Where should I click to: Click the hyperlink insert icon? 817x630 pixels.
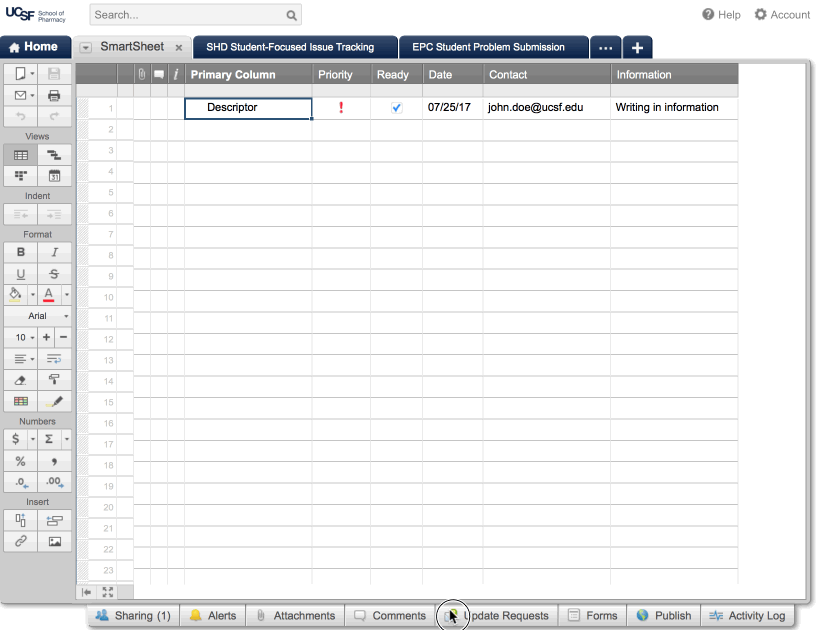(21, 541)
